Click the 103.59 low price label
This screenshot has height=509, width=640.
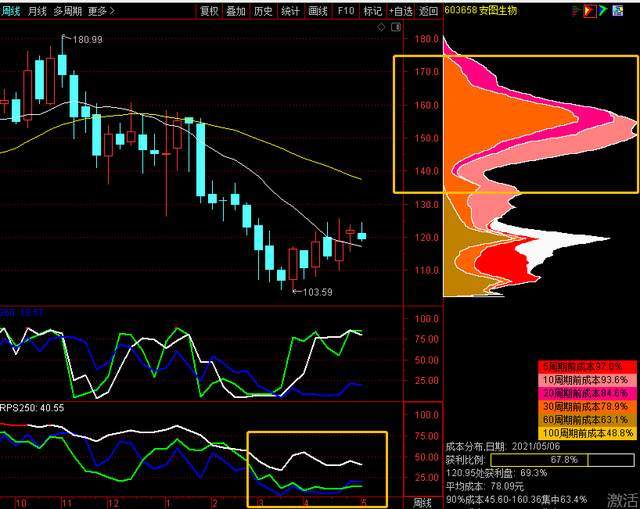(x=317, y=292)
